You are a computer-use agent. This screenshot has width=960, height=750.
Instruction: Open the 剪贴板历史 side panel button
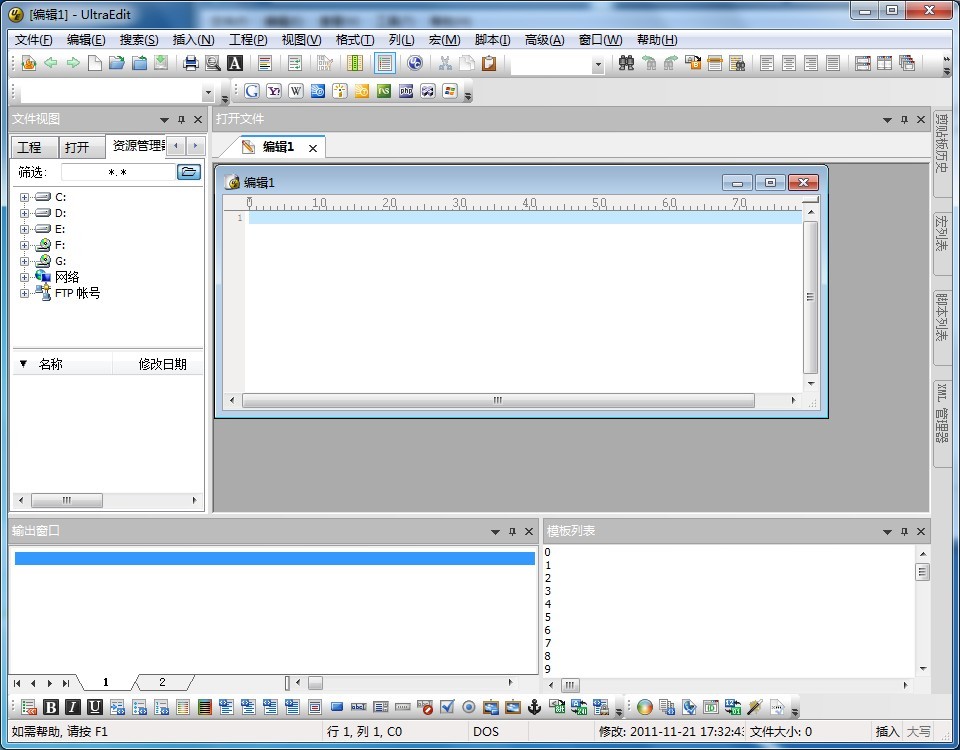tap(941, 143)
